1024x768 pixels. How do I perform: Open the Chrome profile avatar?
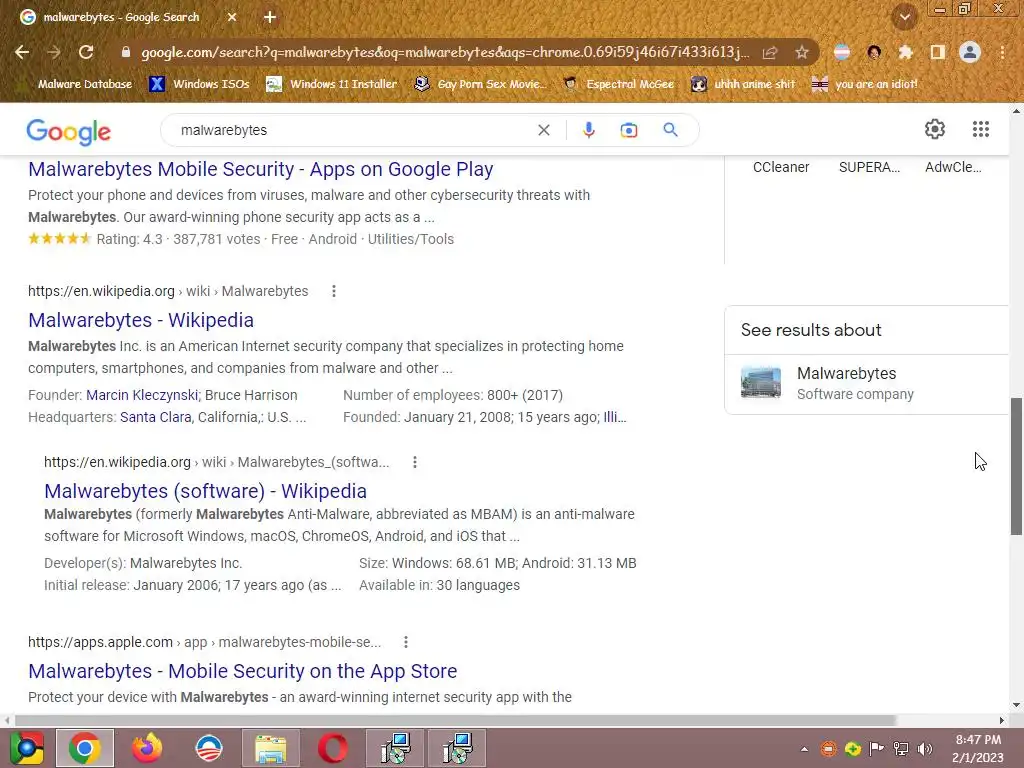tap(970, 52)
